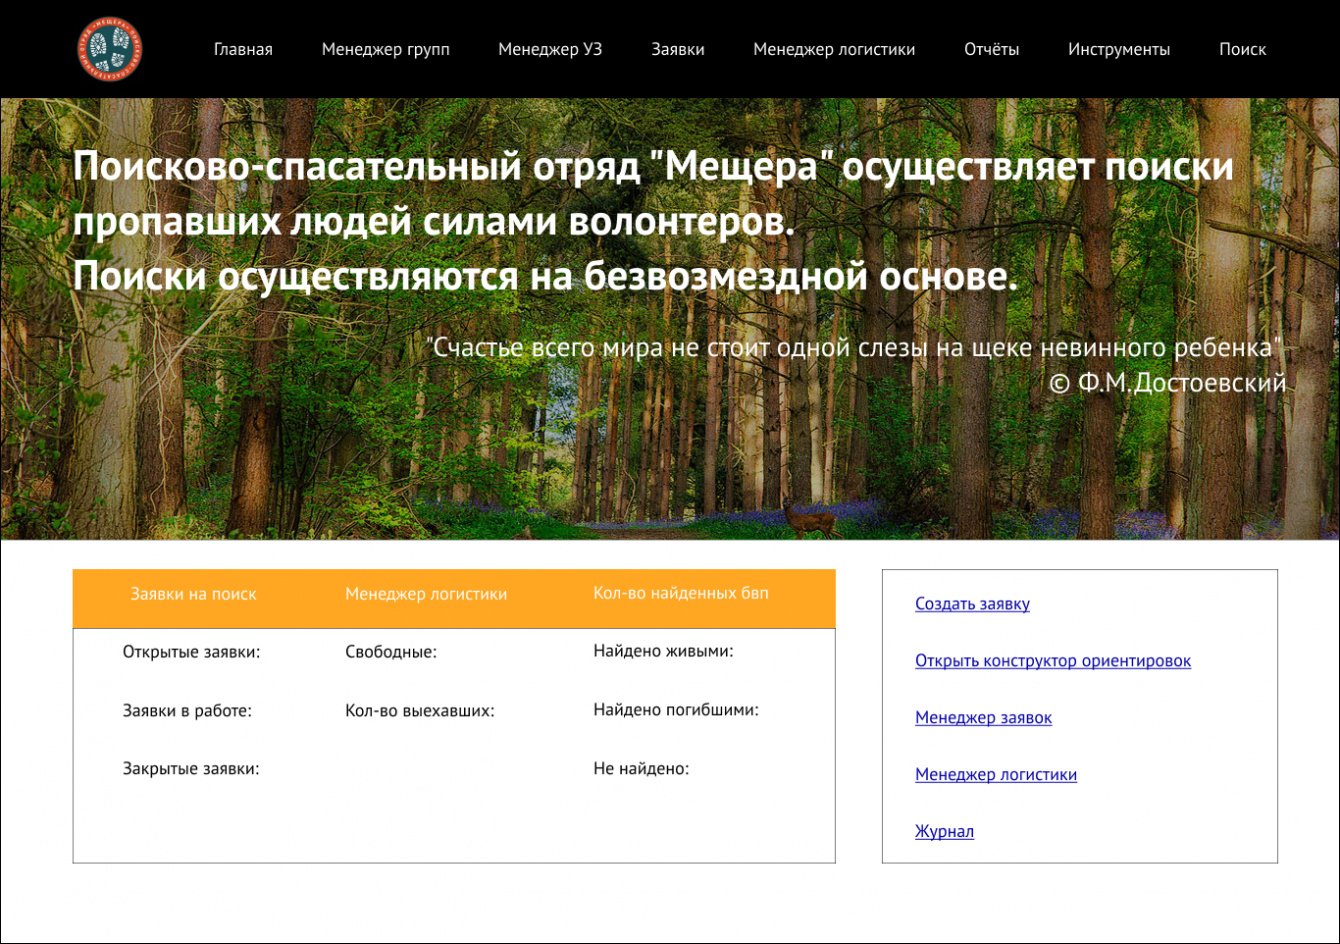Open the Заявки navigation item

pos(678,50)
